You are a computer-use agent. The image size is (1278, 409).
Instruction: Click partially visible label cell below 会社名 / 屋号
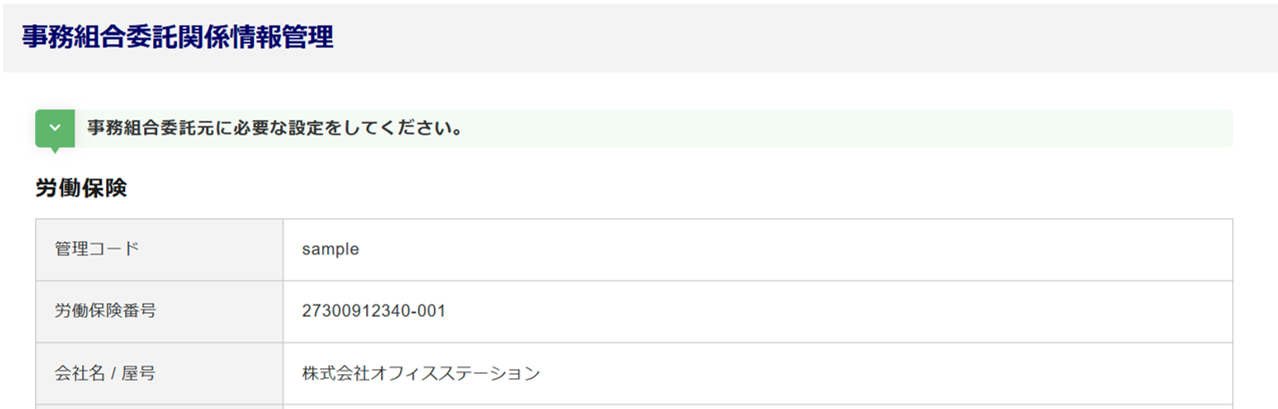pos(159,405)
